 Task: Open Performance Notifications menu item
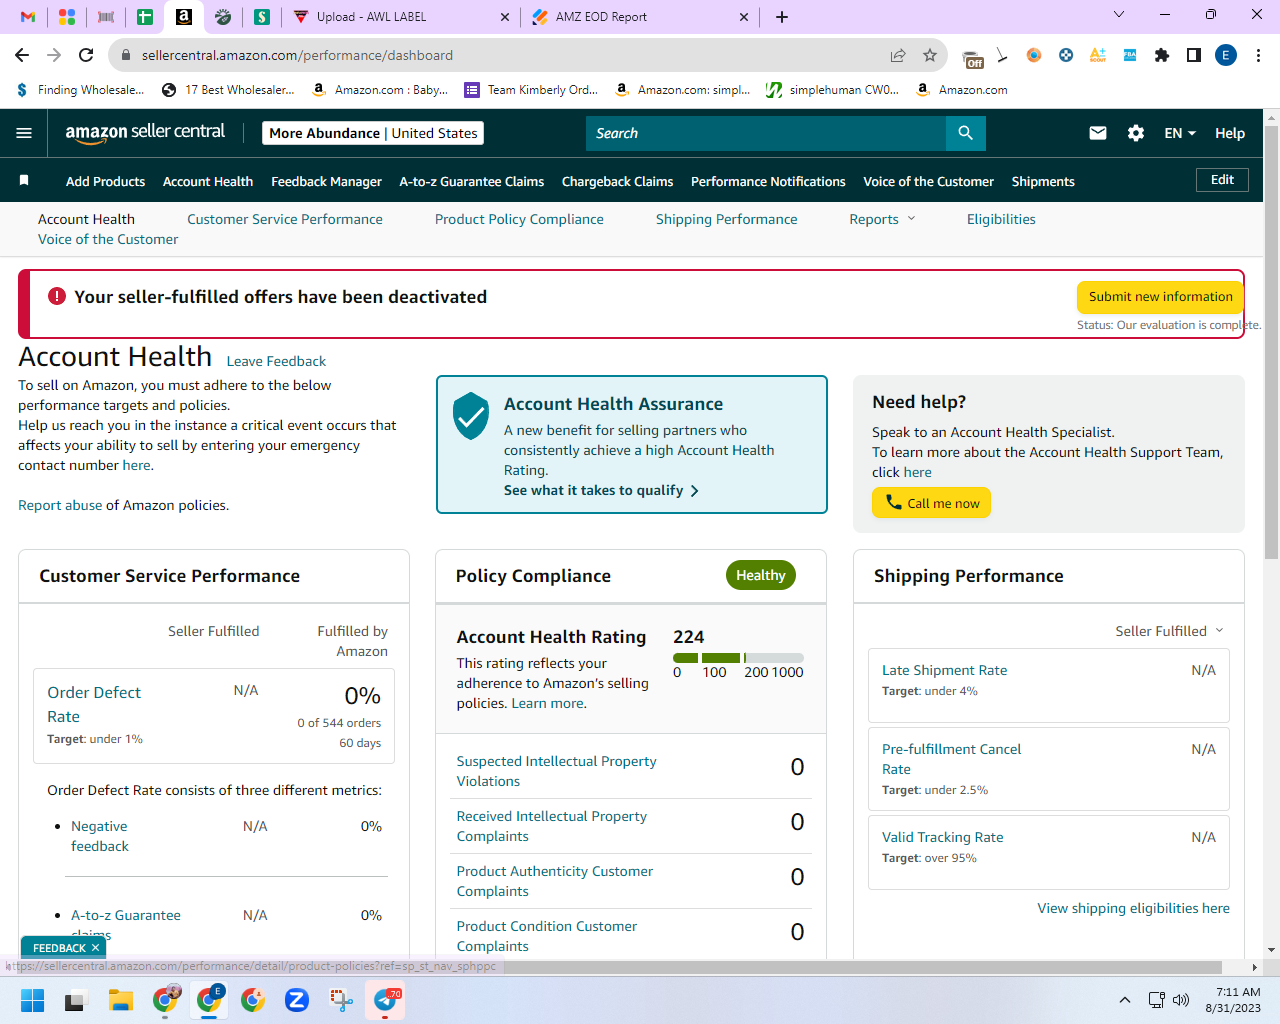tap(768, 181)
